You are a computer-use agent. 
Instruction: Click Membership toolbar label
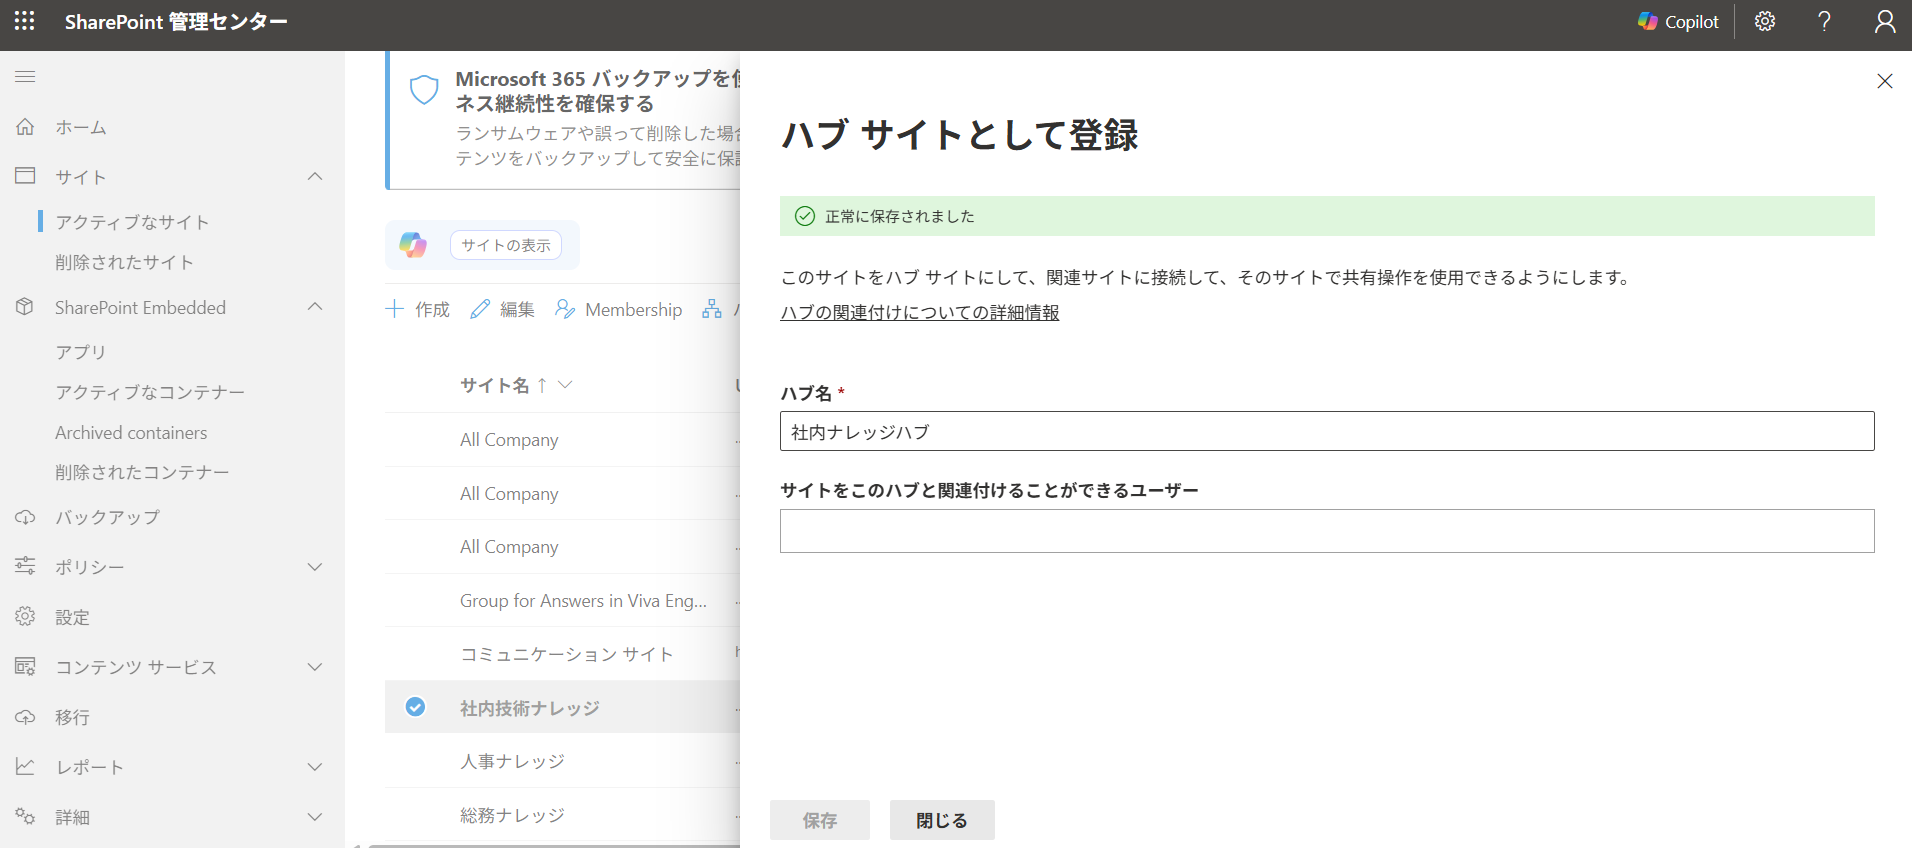click(x=634, y=310)
